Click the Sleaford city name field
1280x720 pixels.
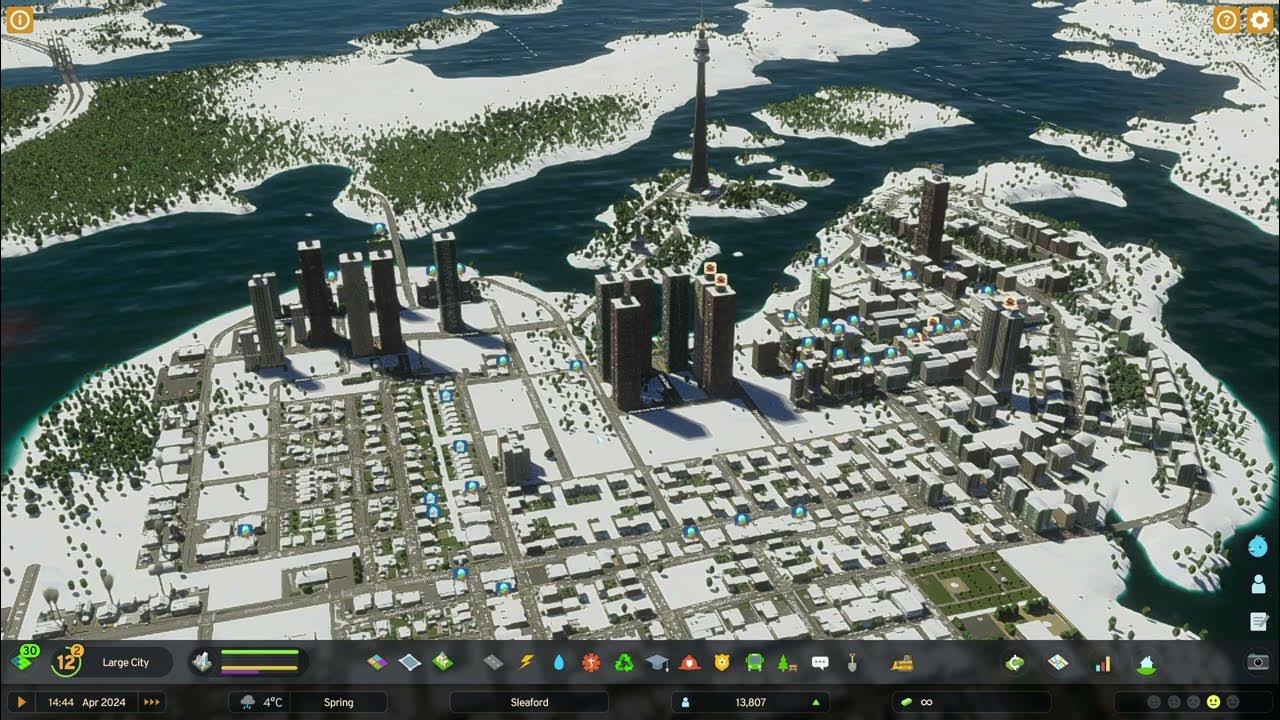528,701
